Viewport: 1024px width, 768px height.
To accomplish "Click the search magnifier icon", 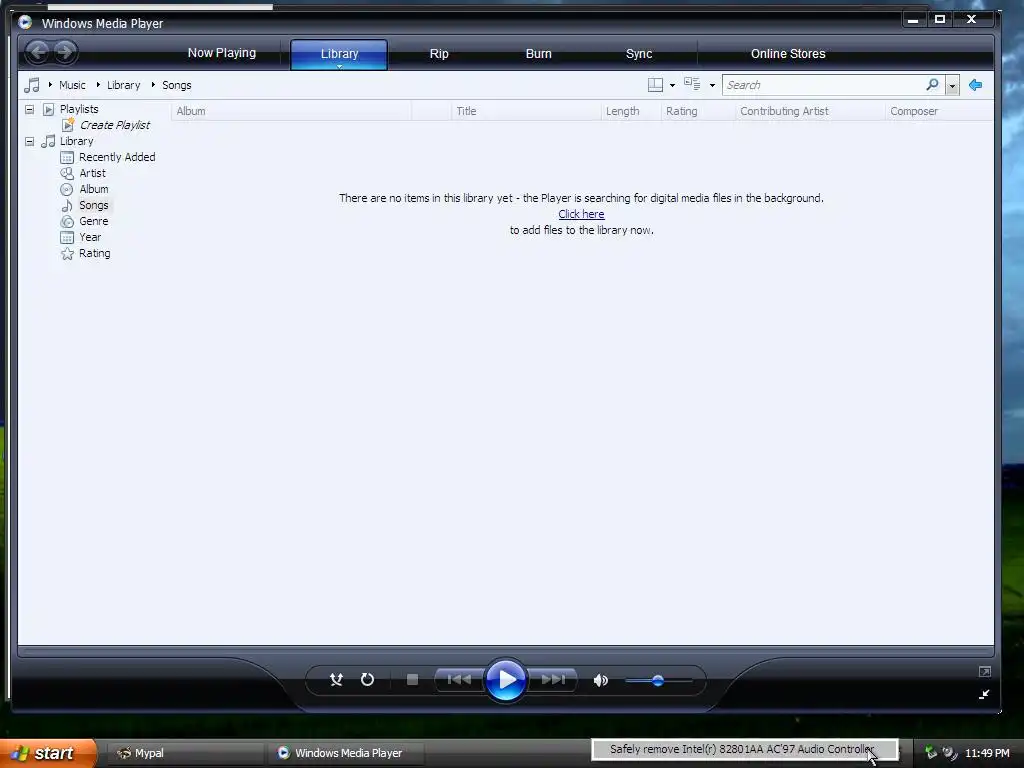I will pyautogui.click(x=933, y=84).
